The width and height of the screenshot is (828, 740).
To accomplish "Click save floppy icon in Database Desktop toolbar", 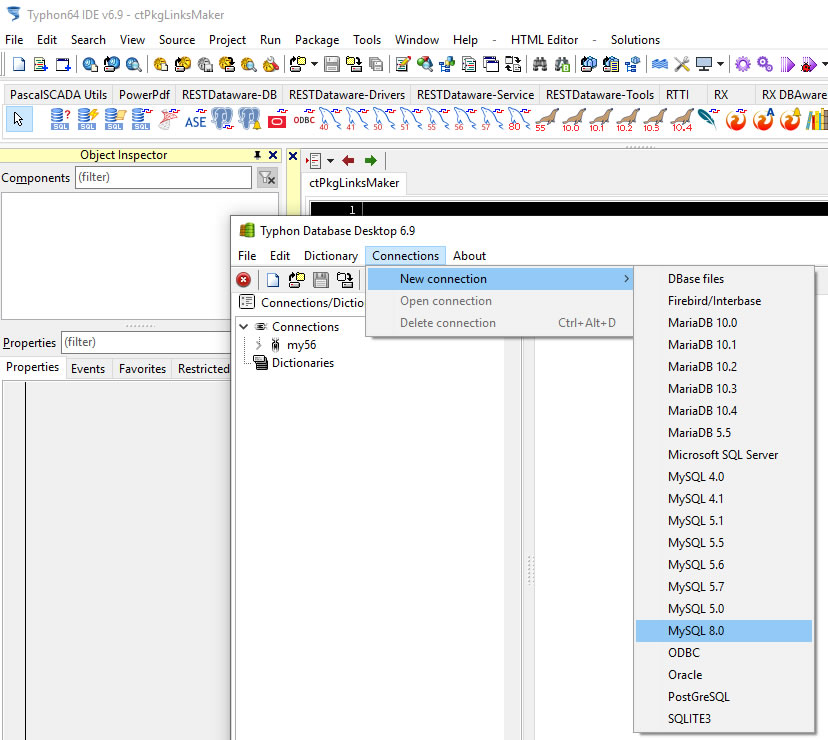I will point(321,280).
